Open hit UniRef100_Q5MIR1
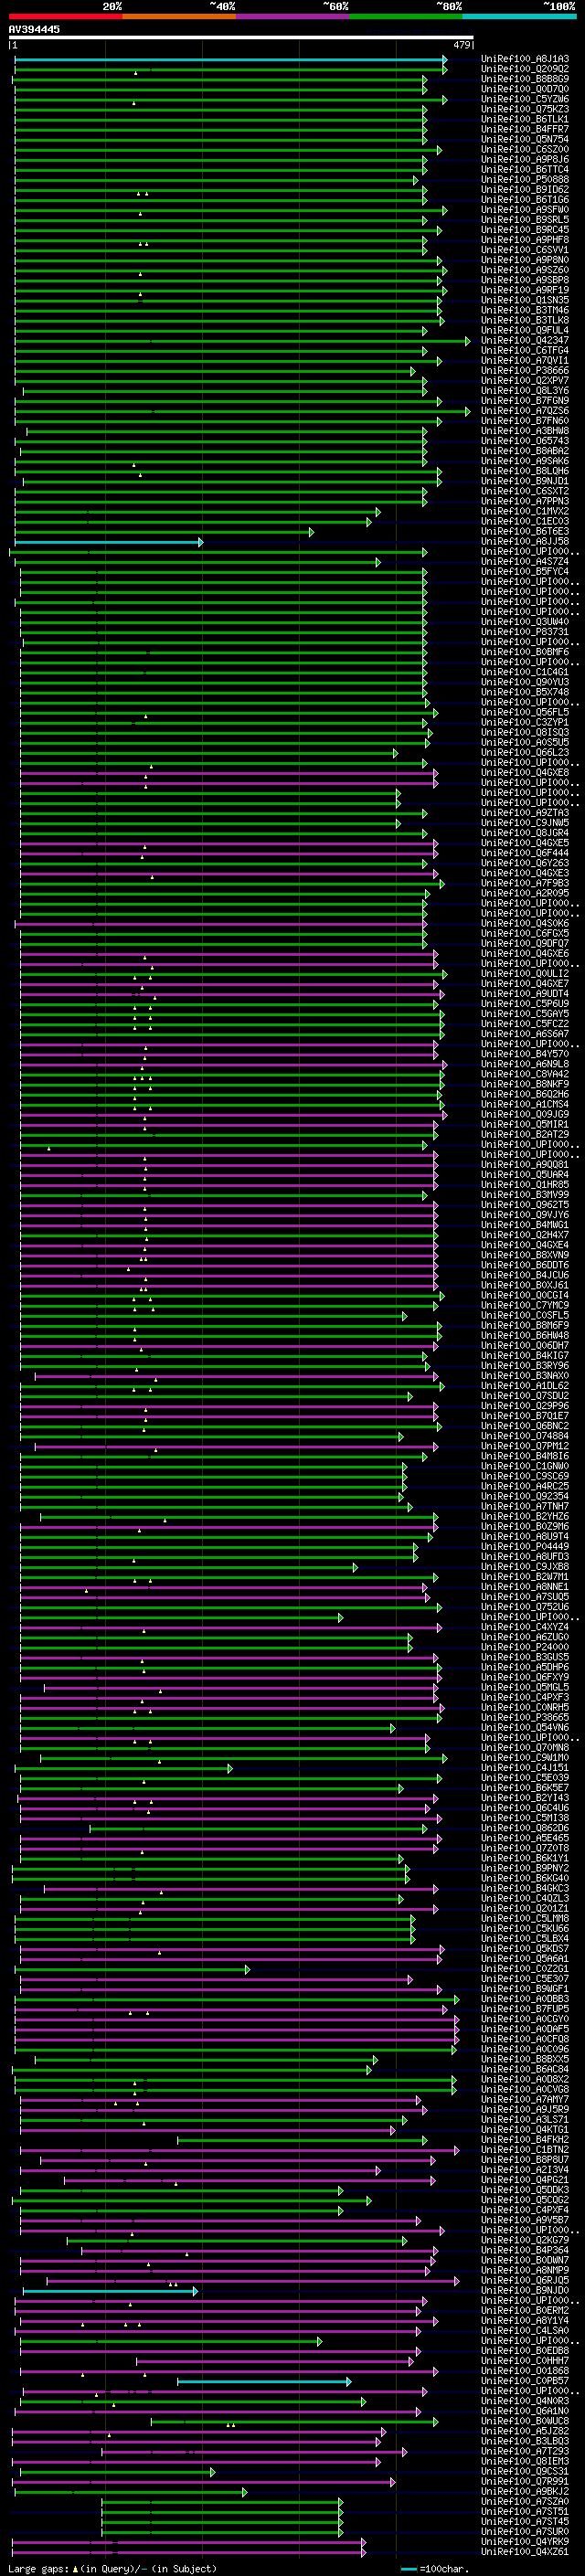585x2576 pixels. [525, 1124]
